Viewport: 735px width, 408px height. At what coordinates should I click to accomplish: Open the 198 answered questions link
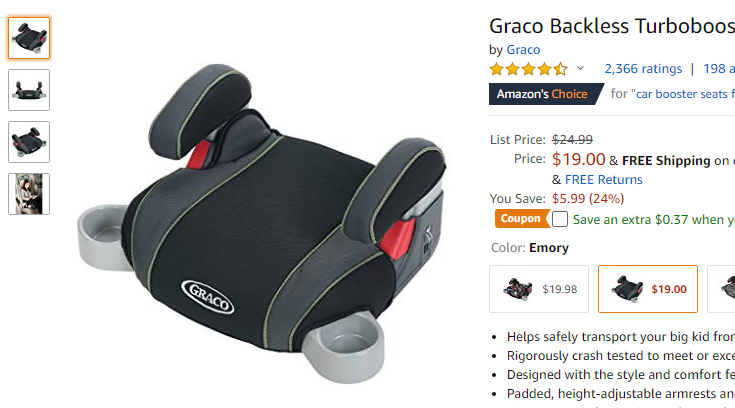pos(719,69)
